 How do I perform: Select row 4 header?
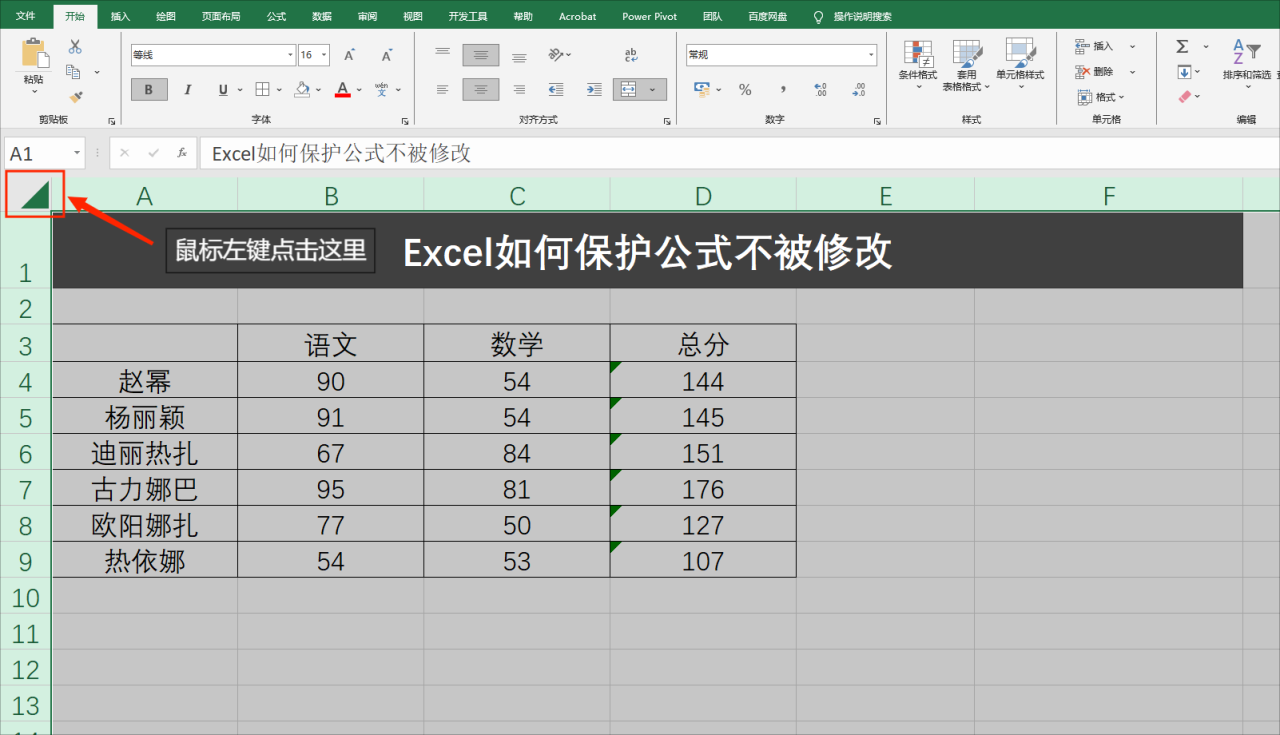tap(25, 381)
